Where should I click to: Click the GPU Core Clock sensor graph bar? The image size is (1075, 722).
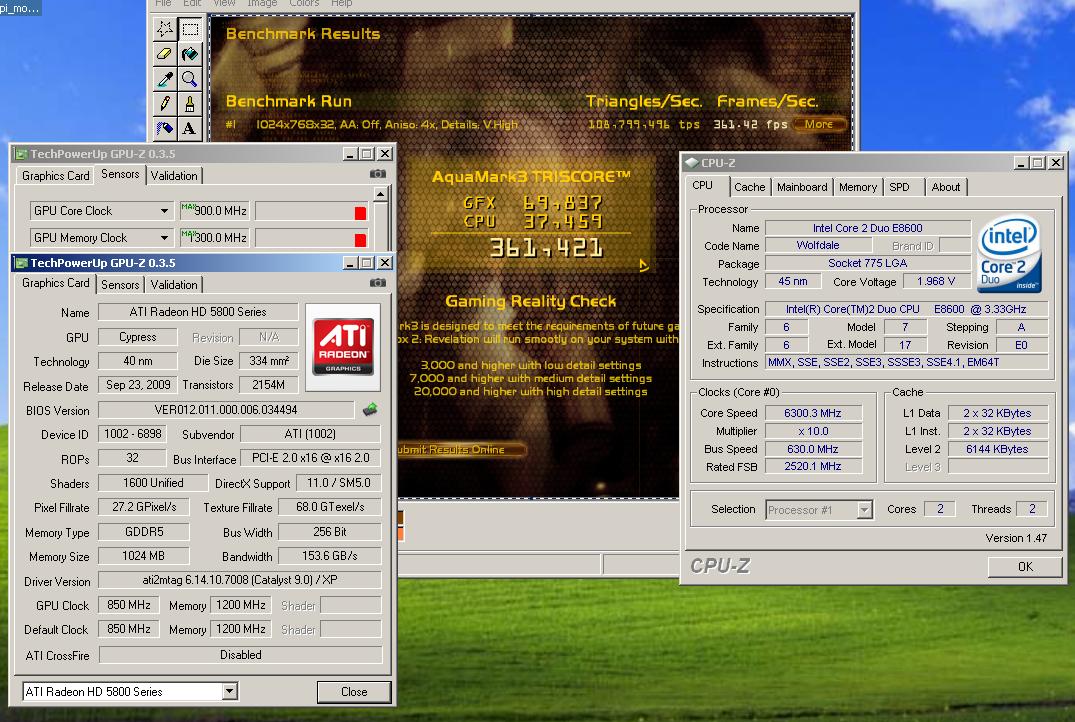click(x=312, y=211)
